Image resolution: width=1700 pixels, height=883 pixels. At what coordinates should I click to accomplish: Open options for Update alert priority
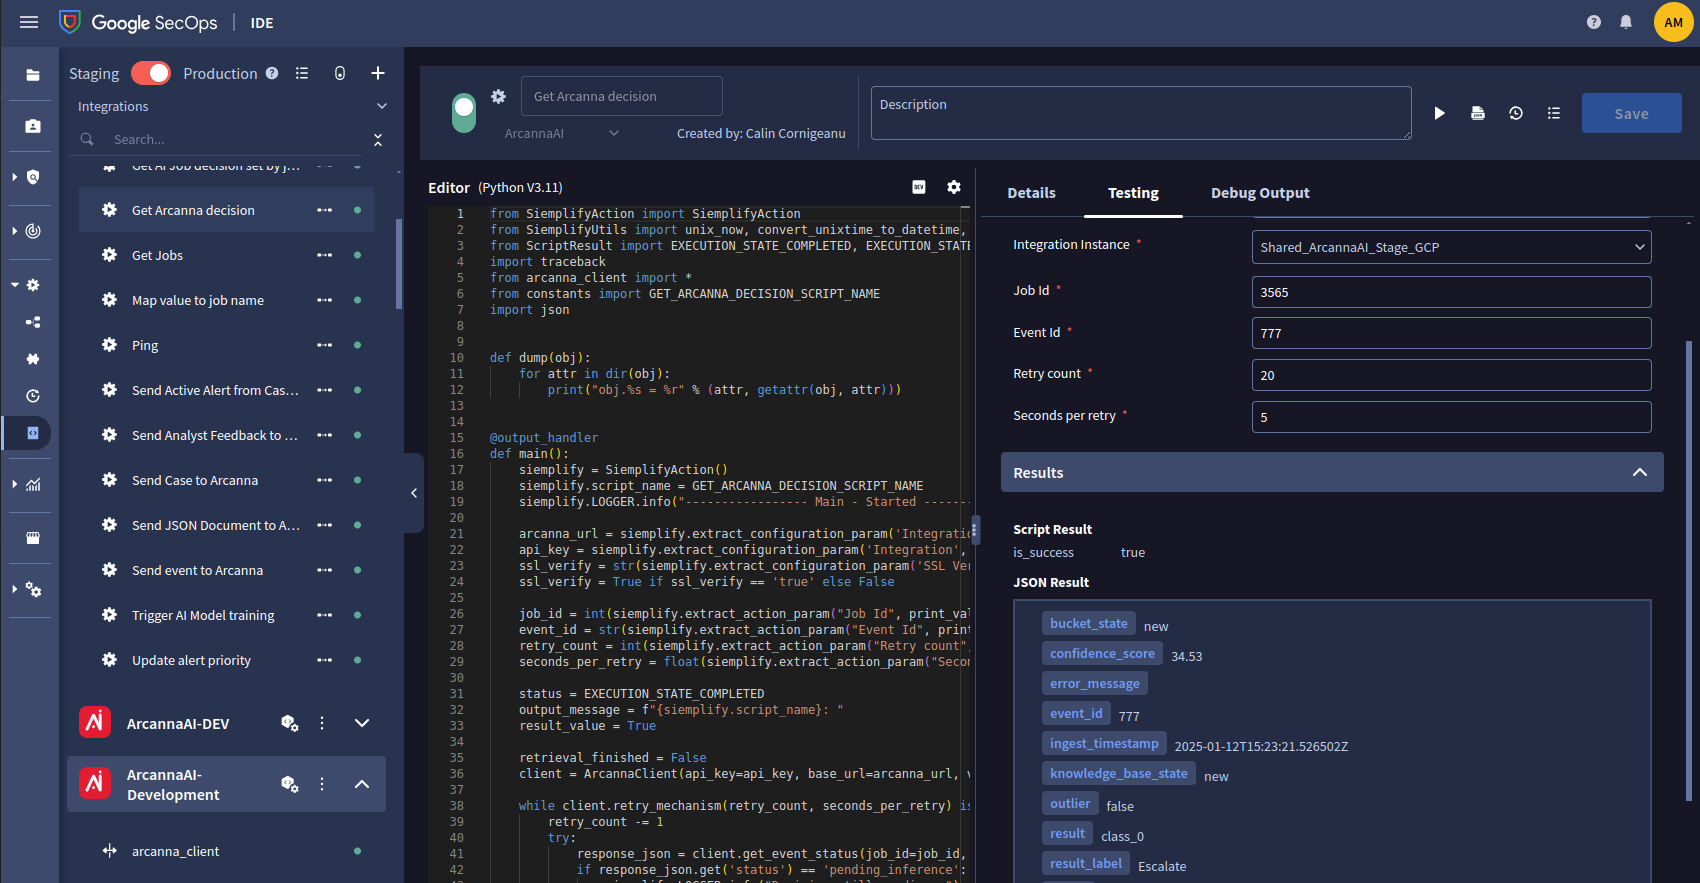point(325,660)
